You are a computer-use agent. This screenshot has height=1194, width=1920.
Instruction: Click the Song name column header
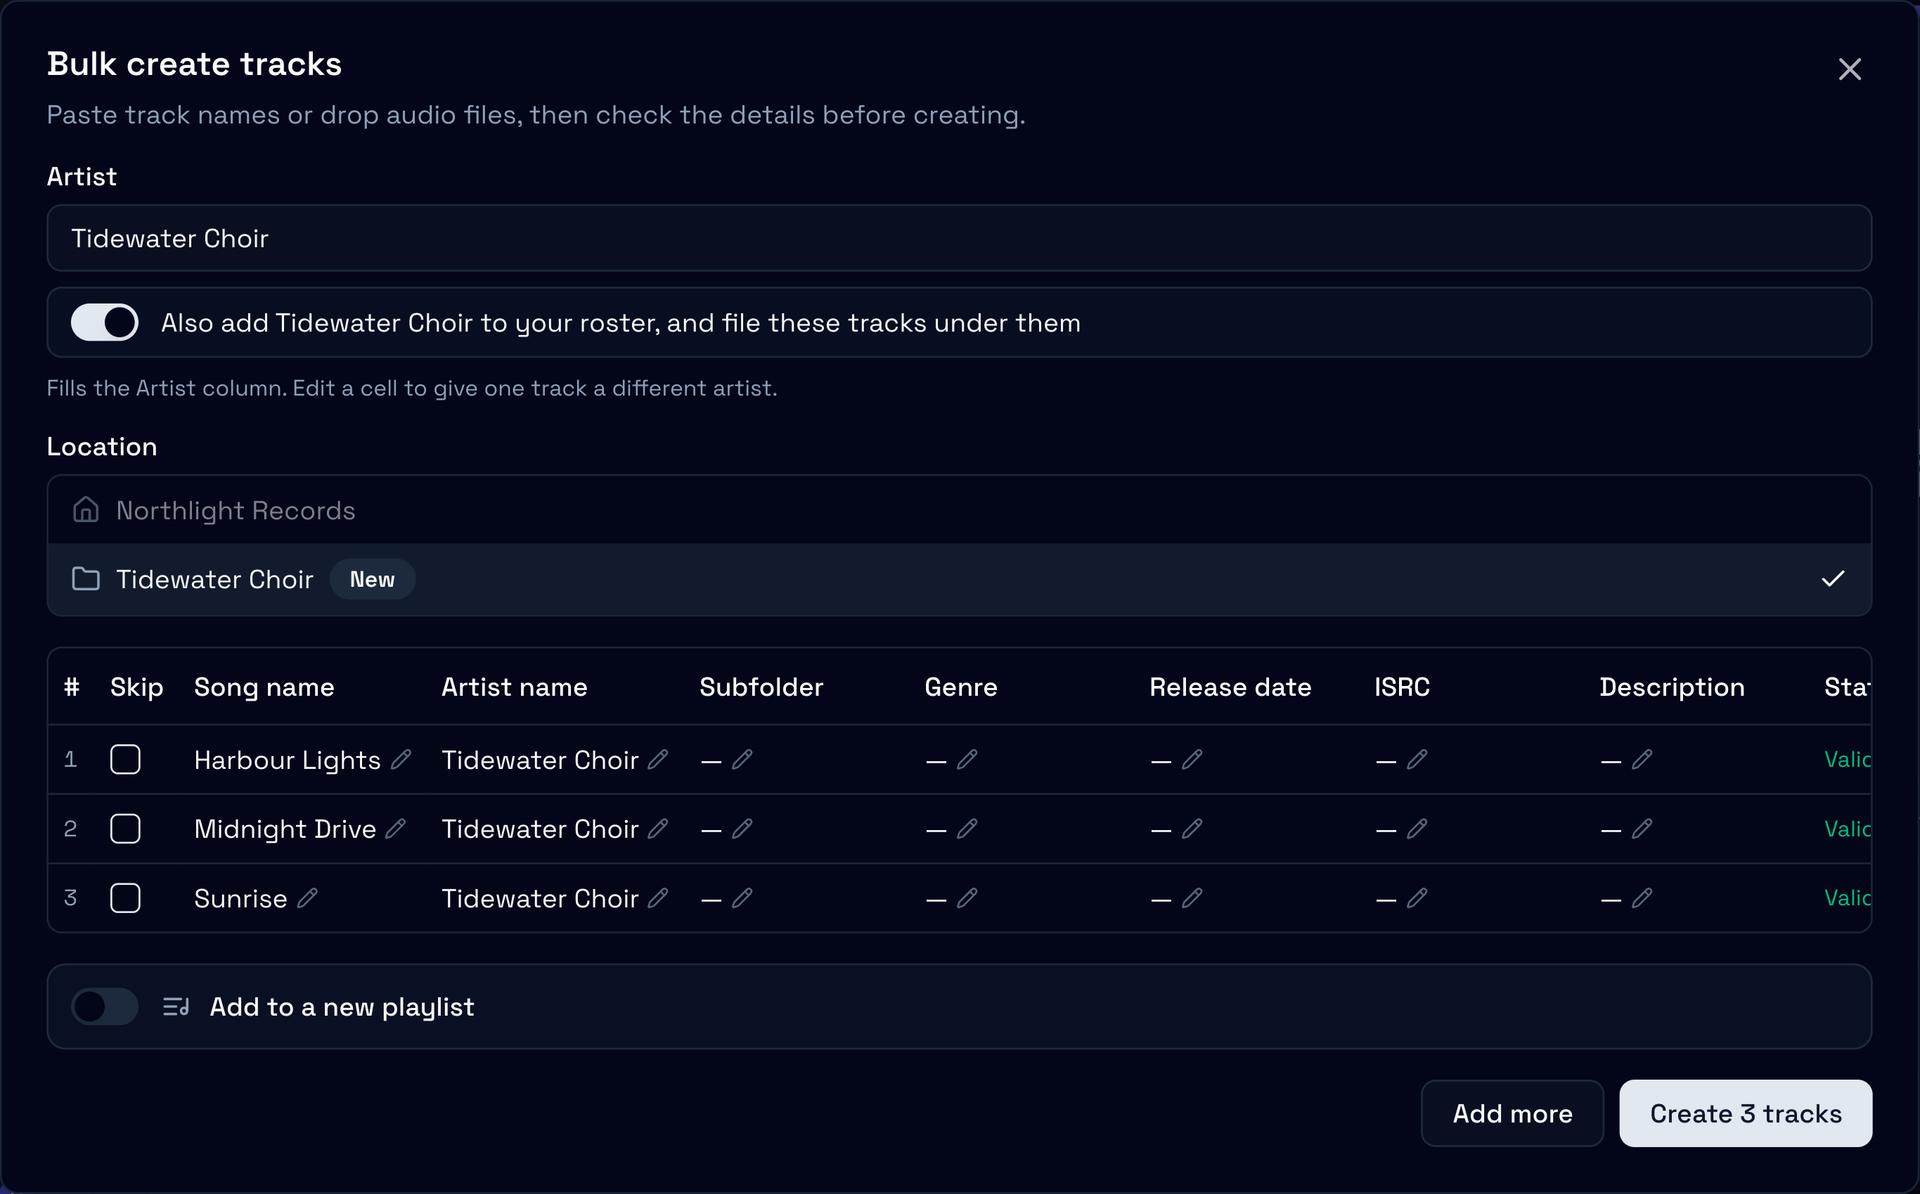[x=264, y=687]
